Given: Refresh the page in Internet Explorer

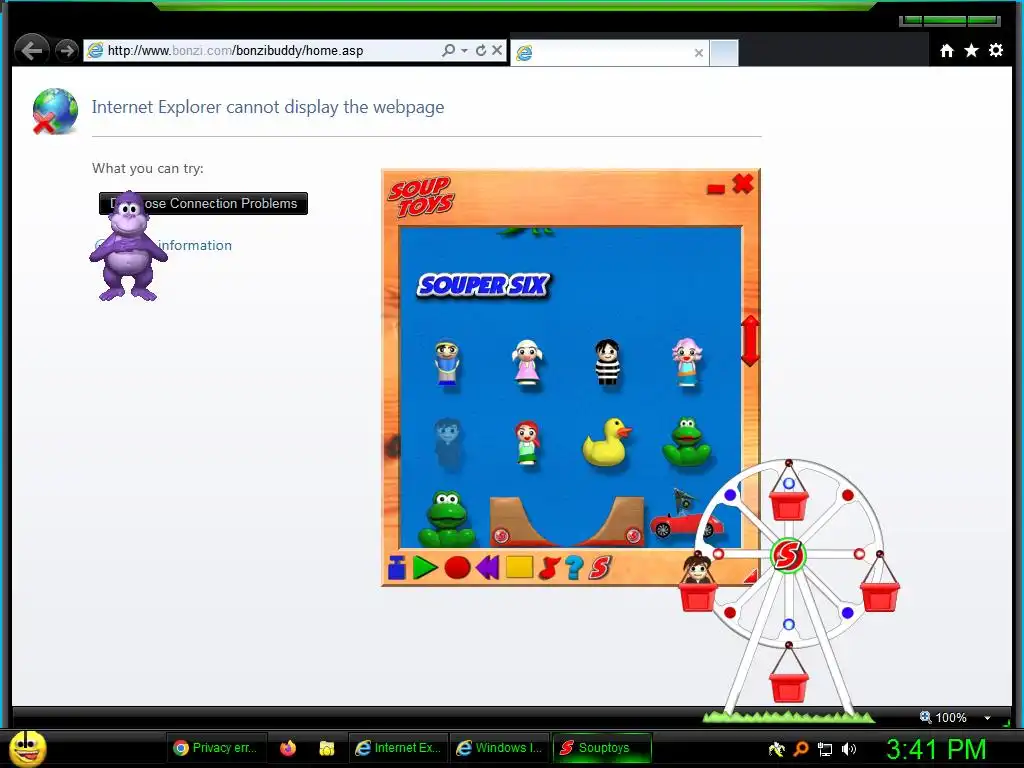Looking at the screenshot, I should 481,50.
